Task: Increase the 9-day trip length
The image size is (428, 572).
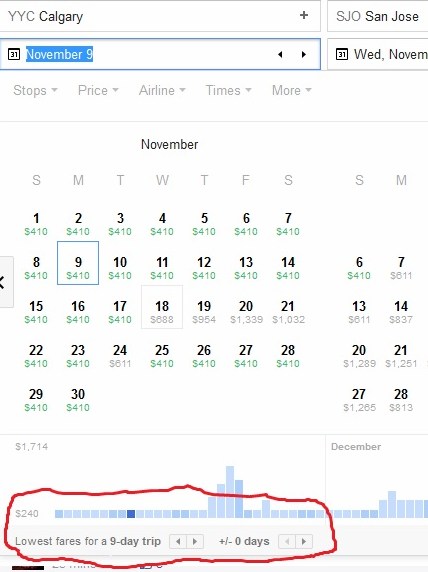Action: pos(195,541)
